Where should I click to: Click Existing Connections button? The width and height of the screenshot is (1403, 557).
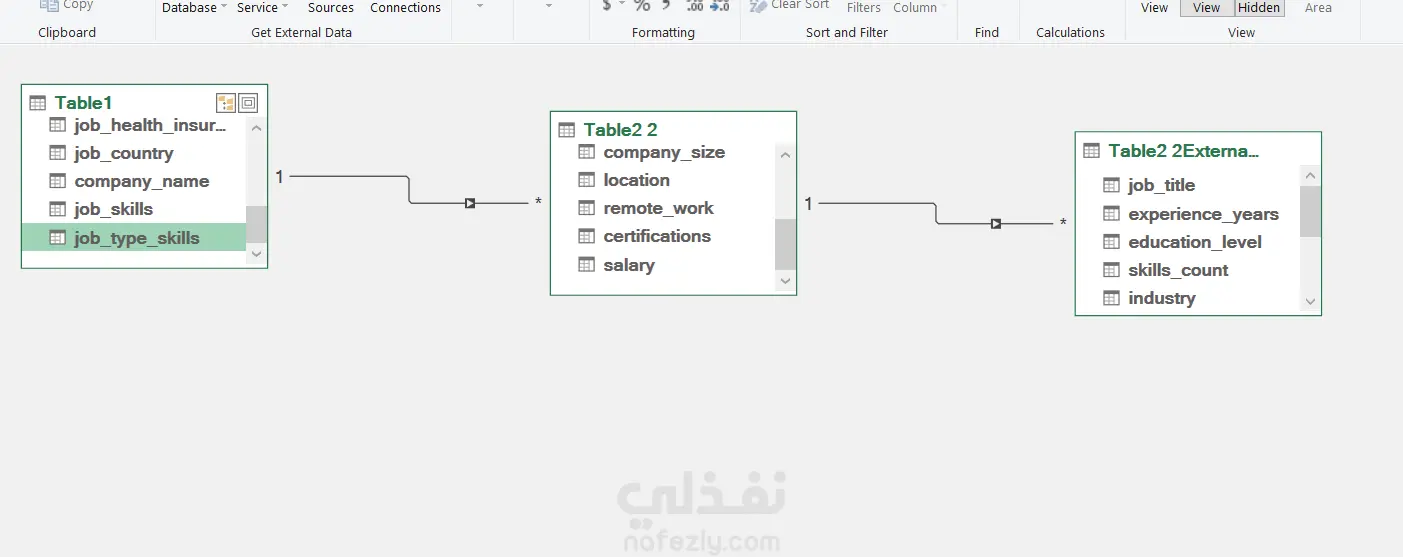405,7
